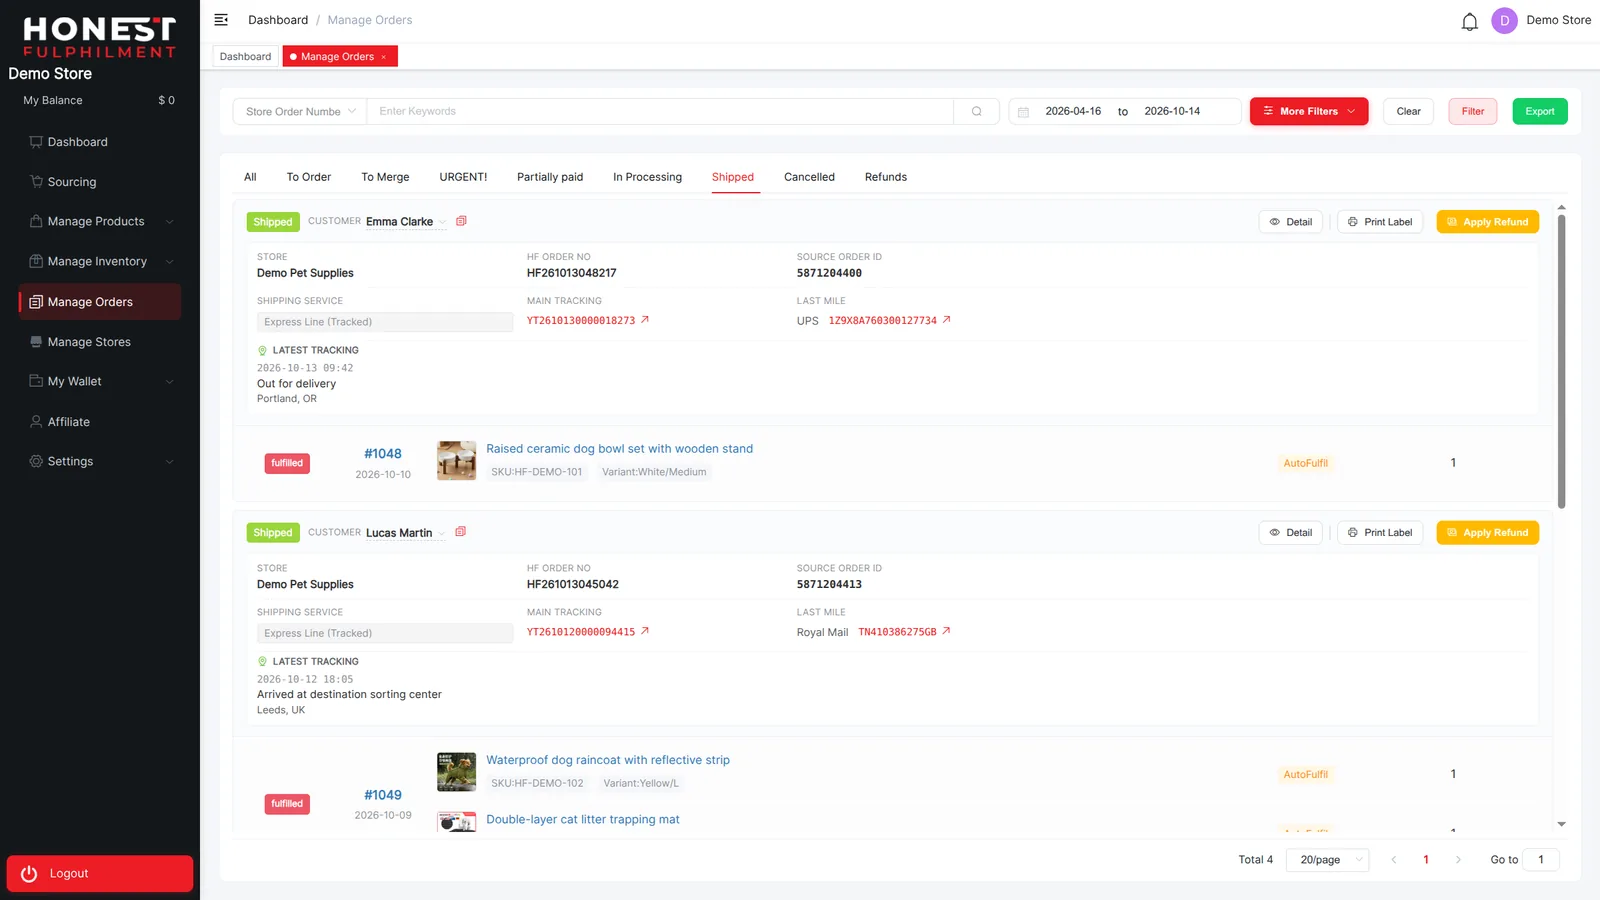The height and width of the screenshot is (900, 1600).
Task: Open the More Filters dropdown
Action: click(x=1309, y=111)
